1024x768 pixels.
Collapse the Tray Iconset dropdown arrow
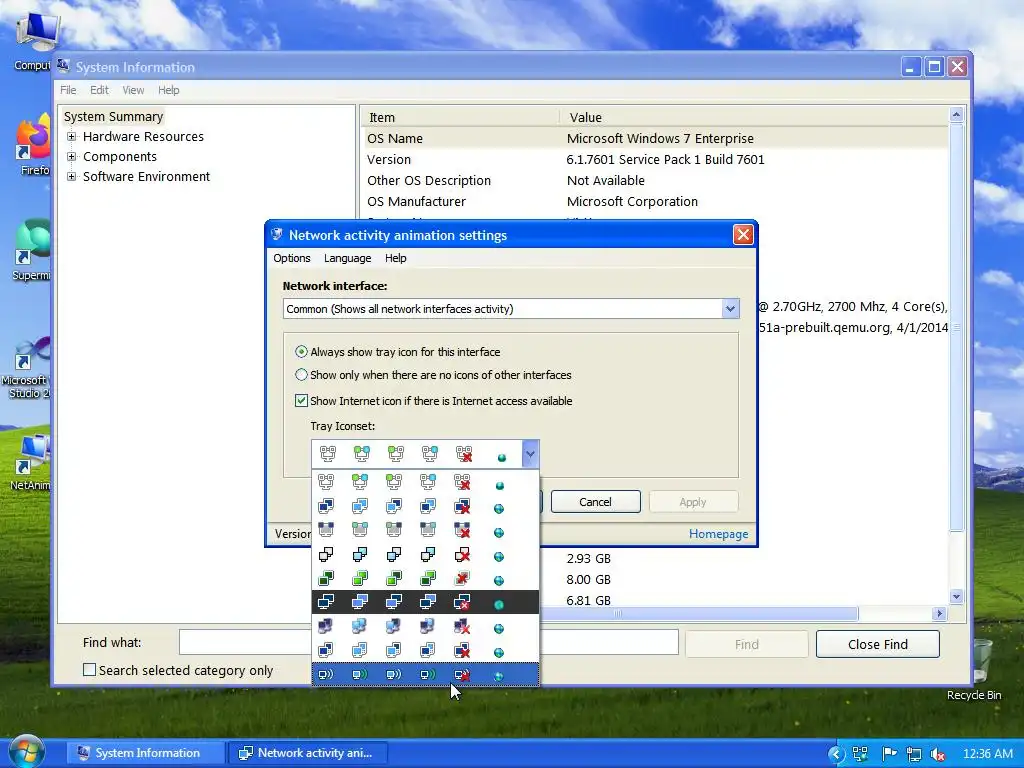530,454
